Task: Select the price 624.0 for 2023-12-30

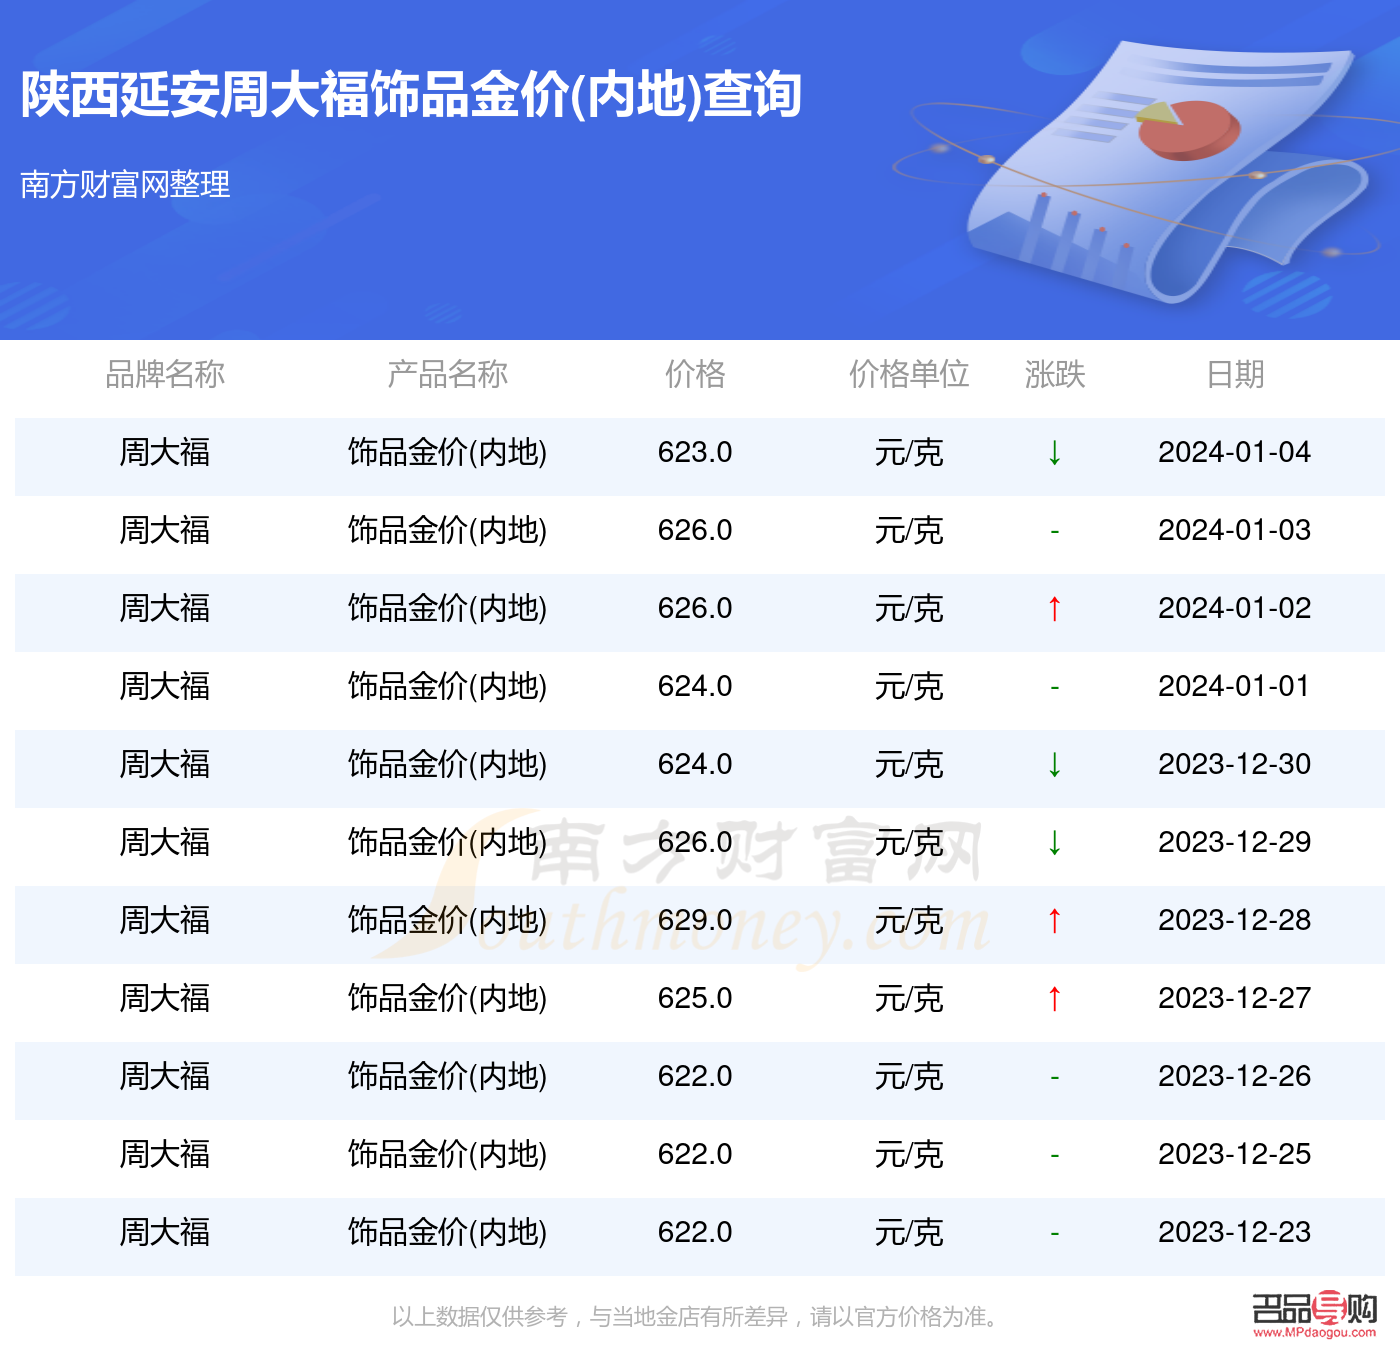Action: [695, 765]
